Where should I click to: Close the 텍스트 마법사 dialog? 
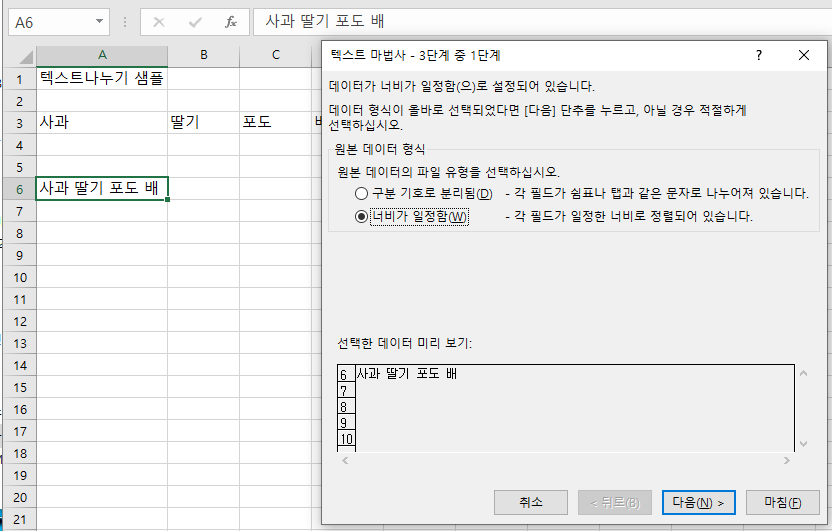pyautogui.click(x=803, y=55)
